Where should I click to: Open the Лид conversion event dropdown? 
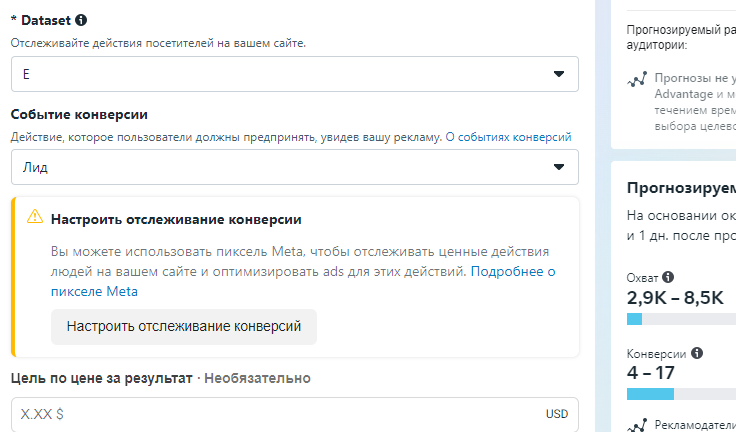[295, 167]
